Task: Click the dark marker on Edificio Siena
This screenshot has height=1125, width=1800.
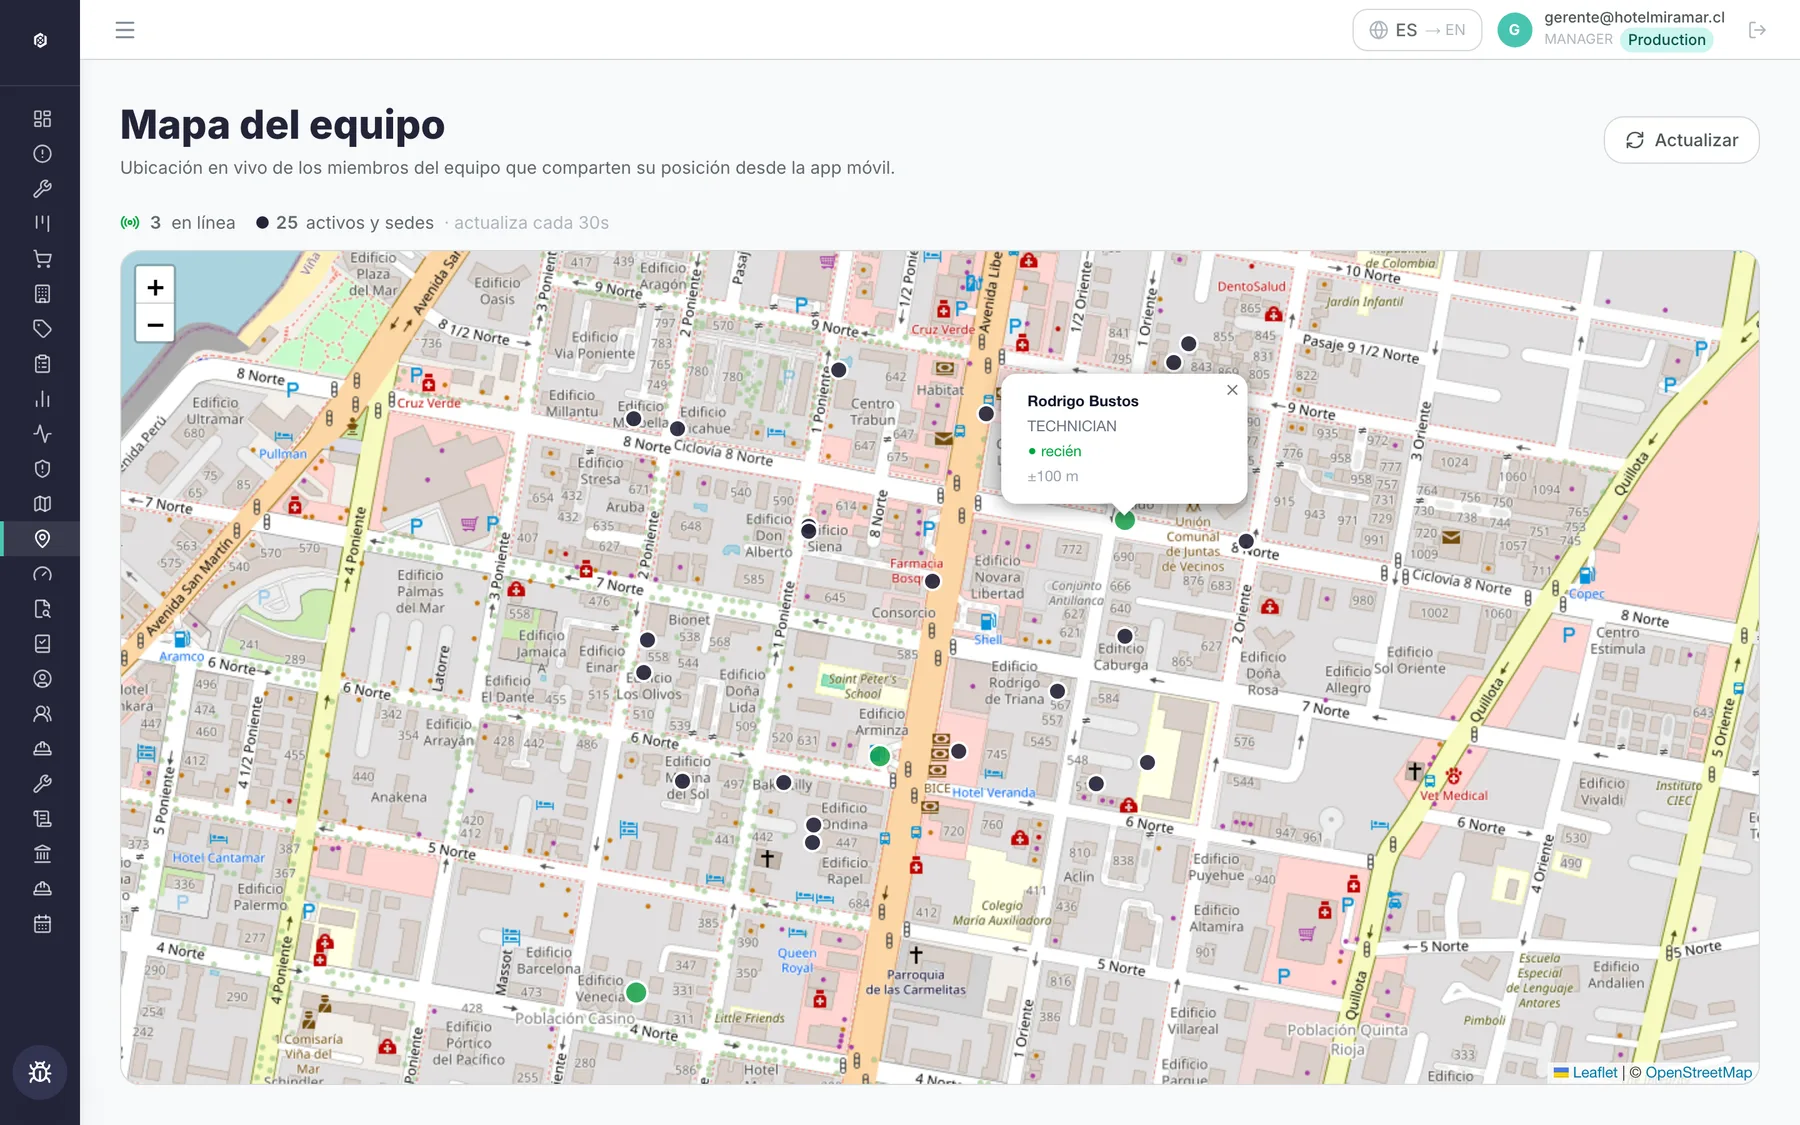Action: 809,530
